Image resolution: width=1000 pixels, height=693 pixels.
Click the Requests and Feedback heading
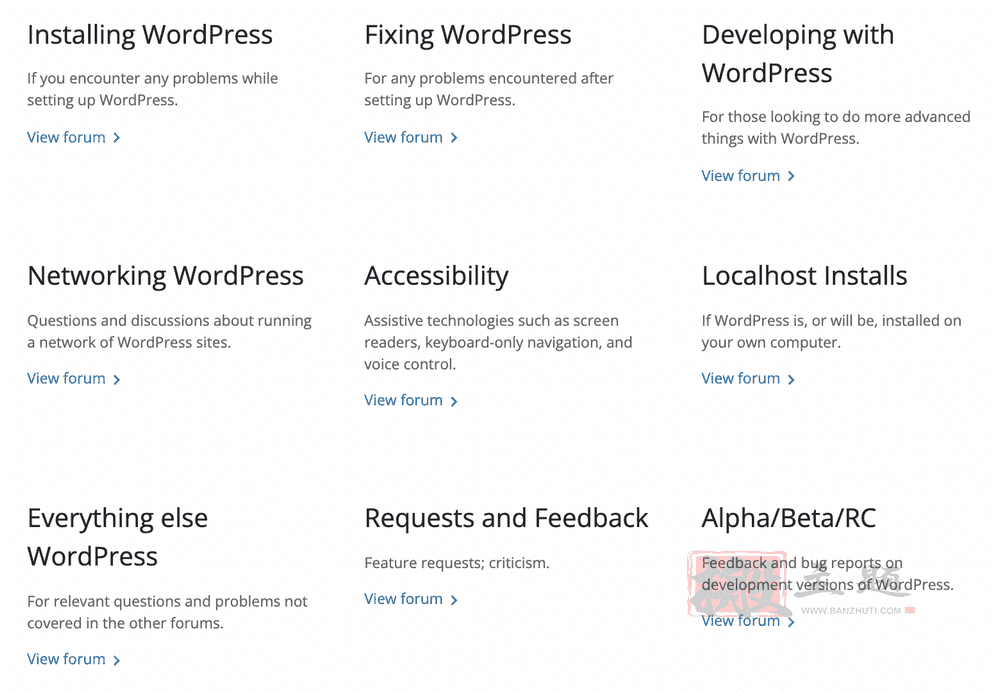tap(506, 518)
